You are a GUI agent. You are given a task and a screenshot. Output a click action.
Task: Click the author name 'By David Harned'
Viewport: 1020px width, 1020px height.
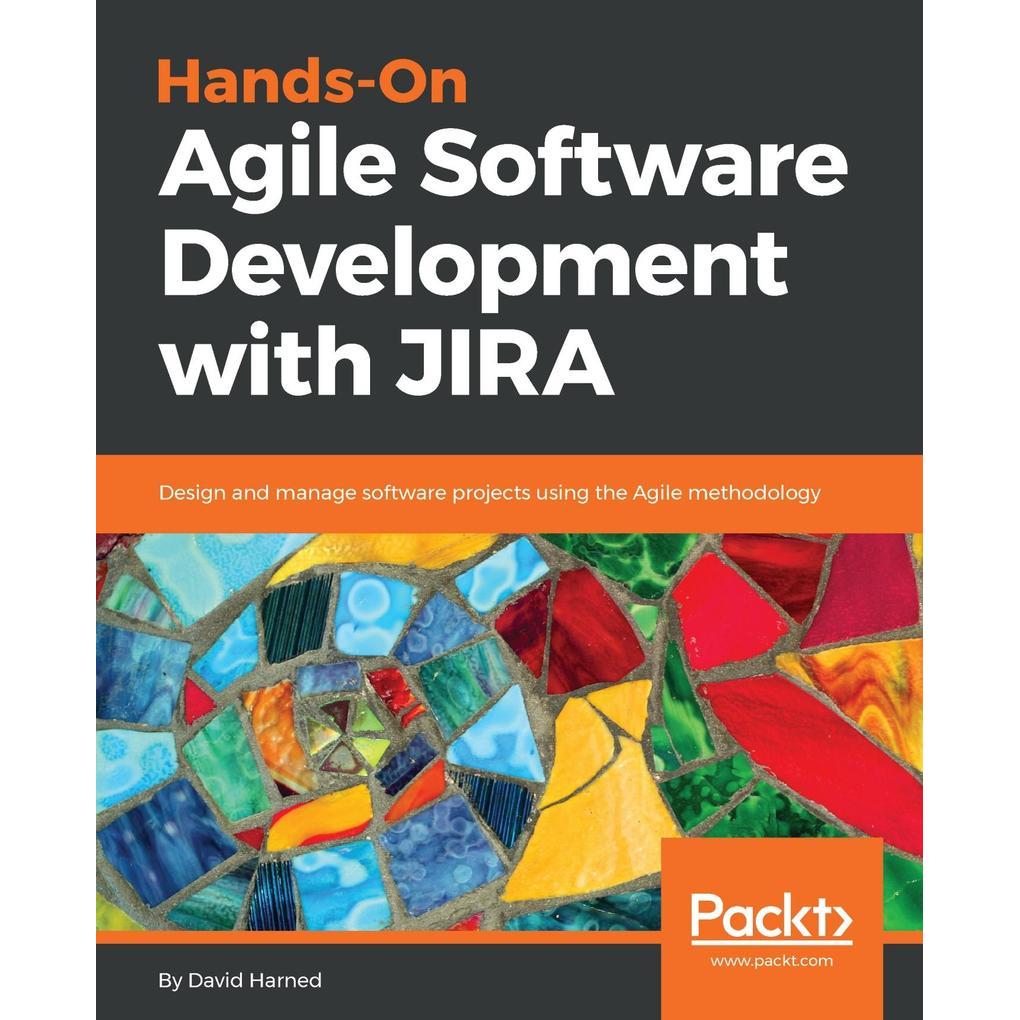tap(240, 980)
